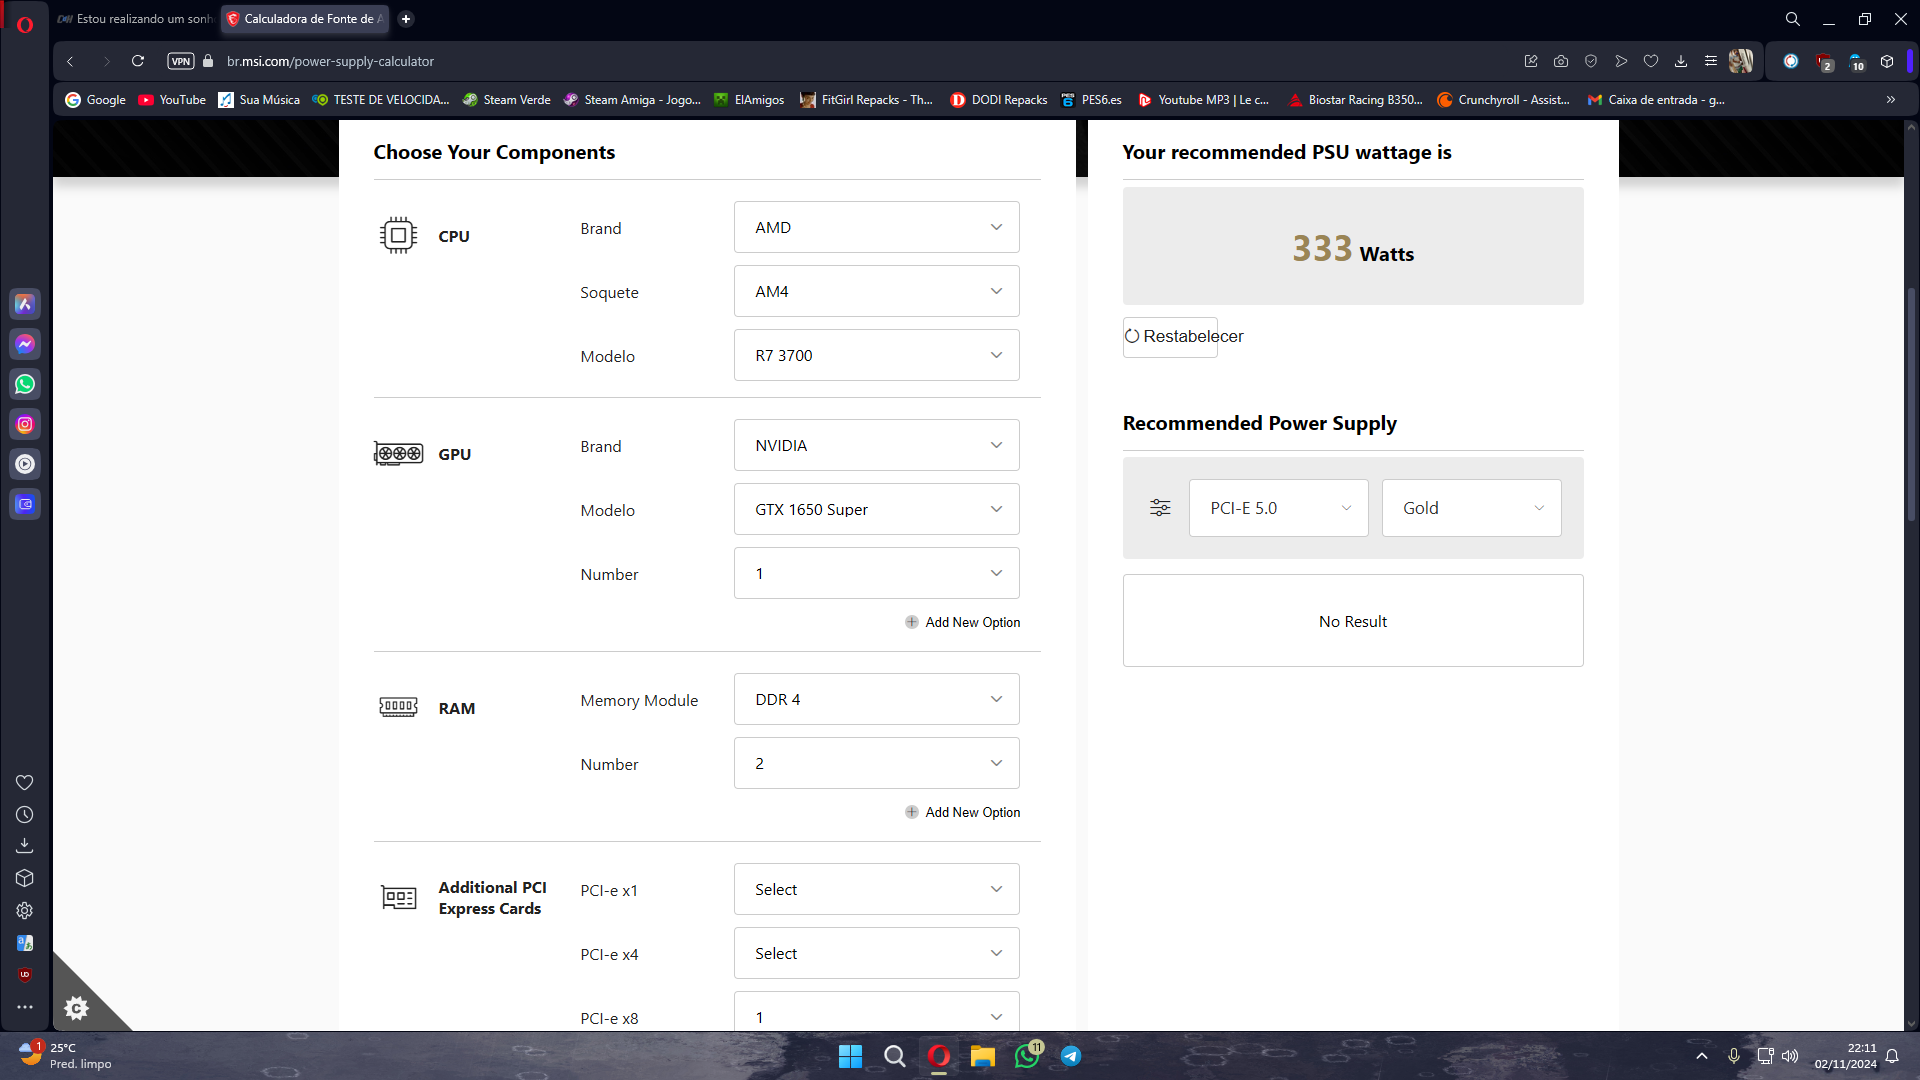Open Messenger in the Opera sidebar
This screenshot has width=1920, height=1080.
[x=25, y=344]
